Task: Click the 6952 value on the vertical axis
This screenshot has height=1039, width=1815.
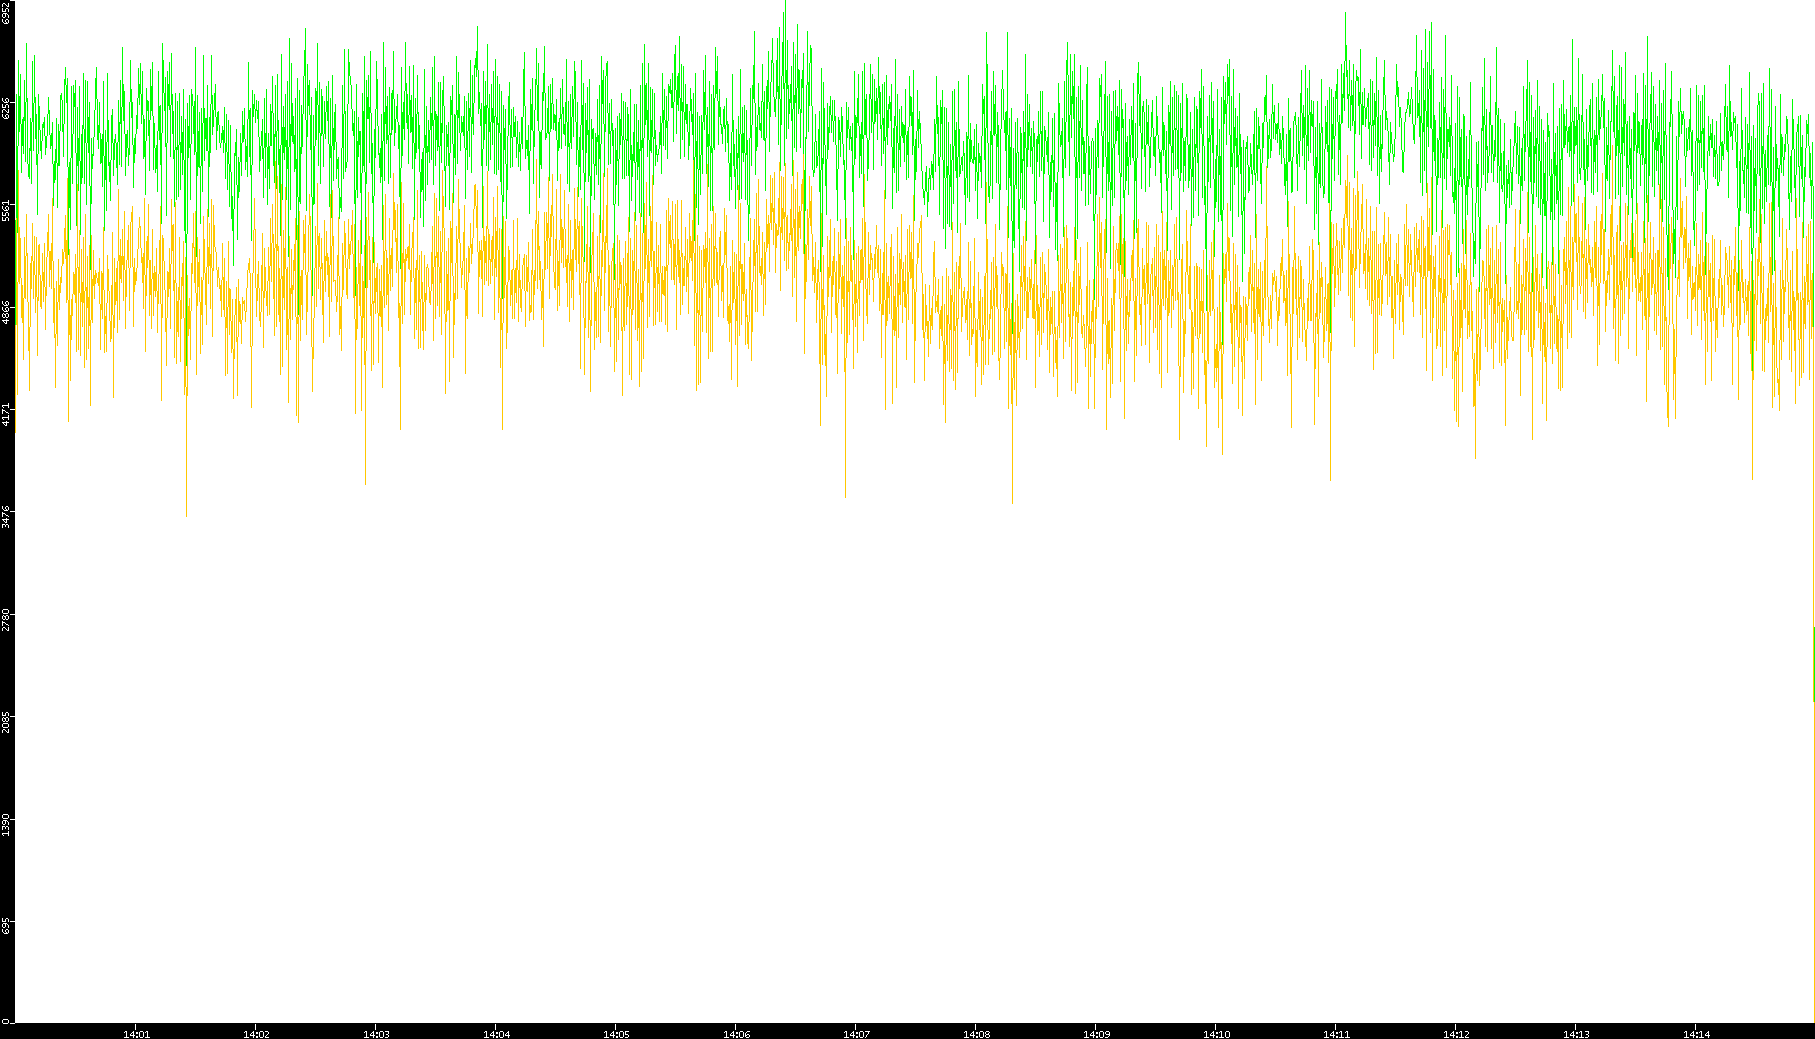Action: coord(7,12)
